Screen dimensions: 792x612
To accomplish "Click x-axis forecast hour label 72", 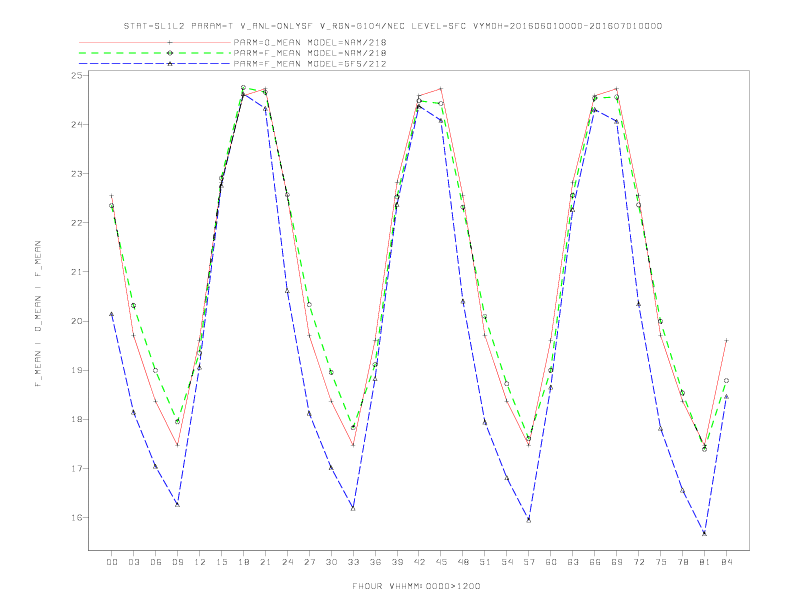I will click(x=638, y=562).
